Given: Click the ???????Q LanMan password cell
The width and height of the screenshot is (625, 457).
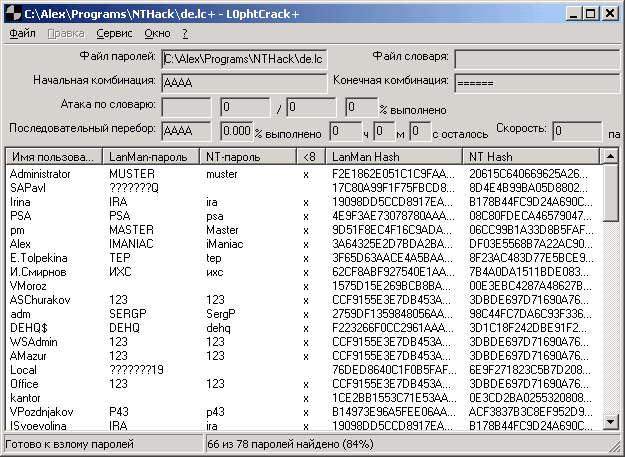Looking at the screenshot, I should pos(134,188).
